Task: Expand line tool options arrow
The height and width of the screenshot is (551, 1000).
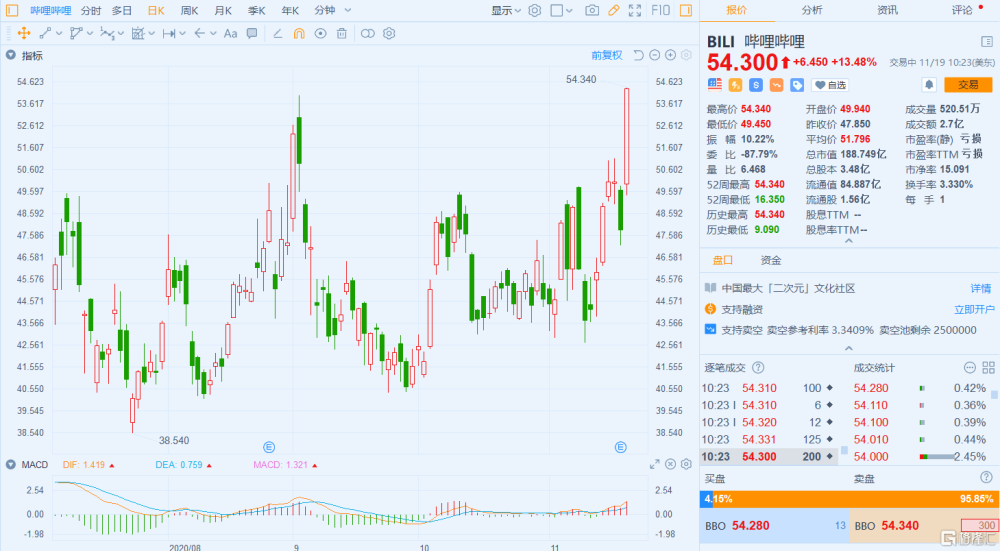Action: click(59, 33)
